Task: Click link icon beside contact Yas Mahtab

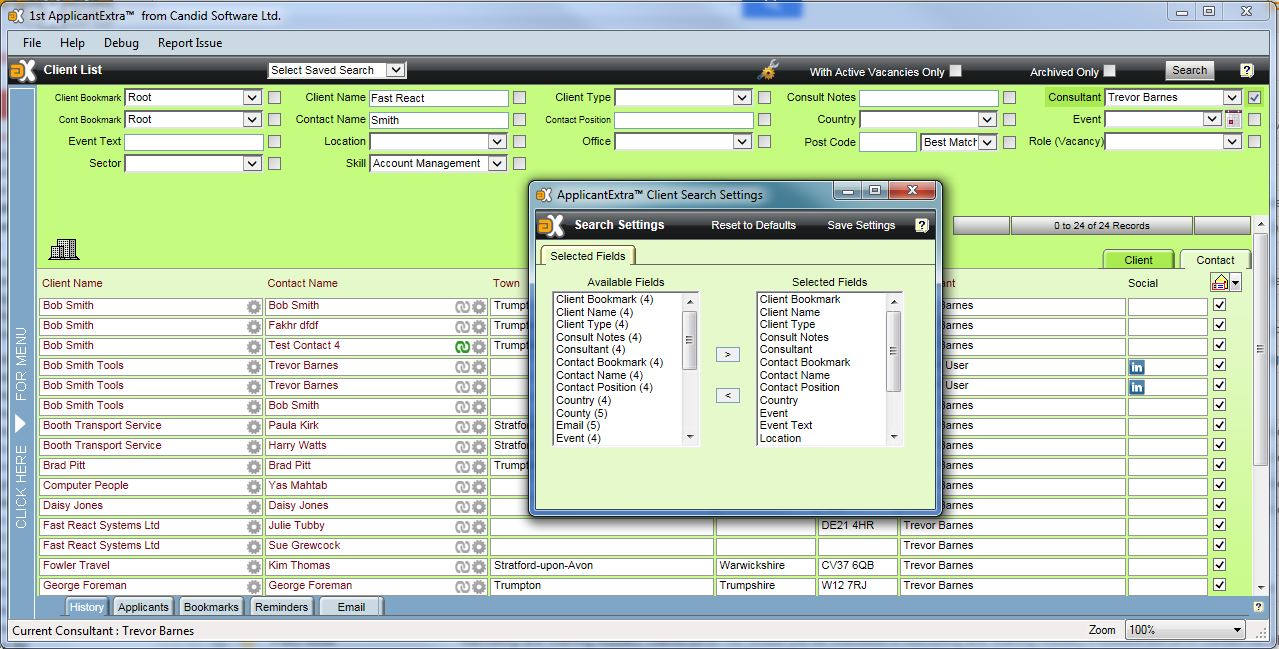Action: [x=463, y=486]
